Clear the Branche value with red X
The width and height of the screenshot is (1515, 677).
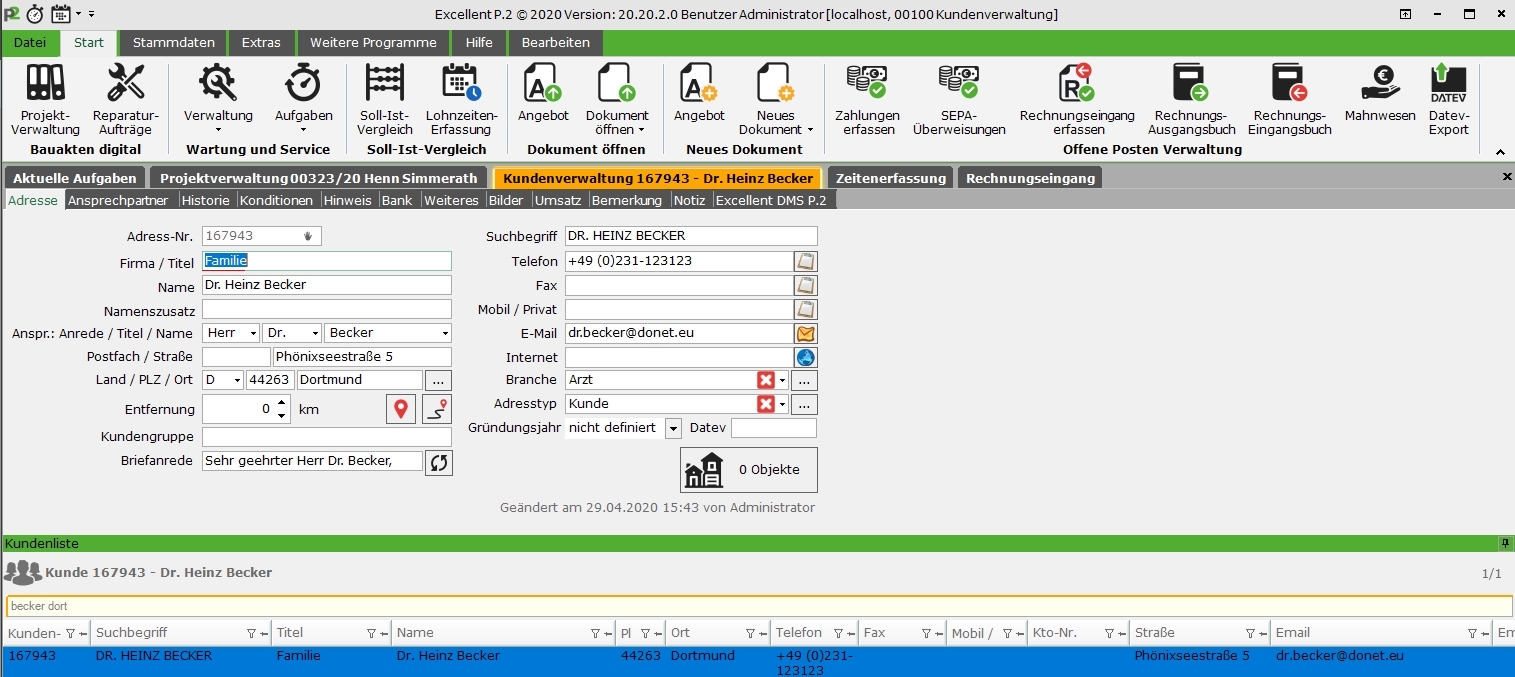[x=766, y=380]
